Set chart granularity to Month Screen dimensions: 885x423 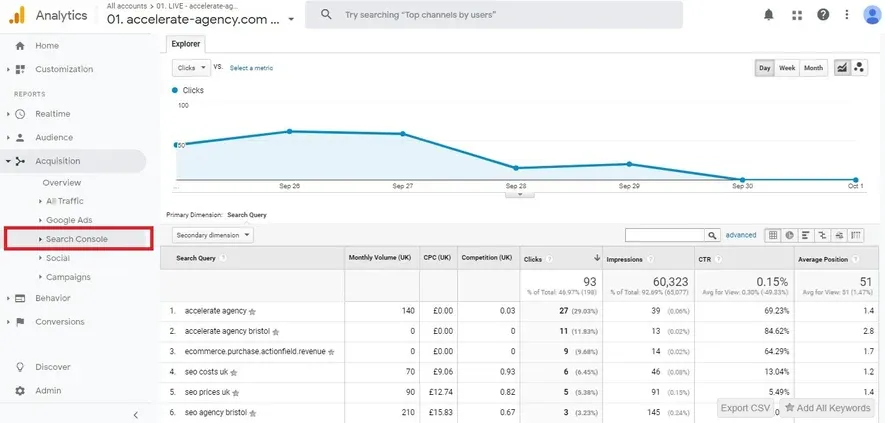coord(813,68)
